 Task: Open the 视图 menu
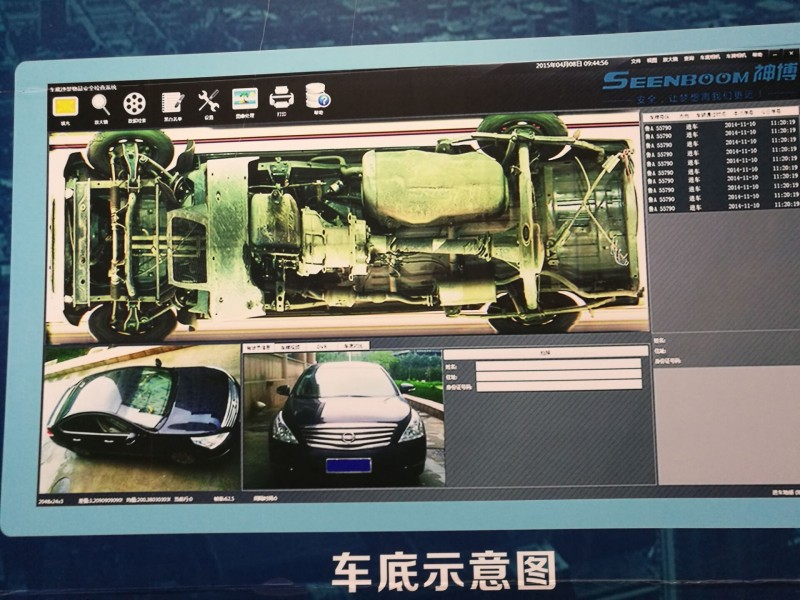652,60
